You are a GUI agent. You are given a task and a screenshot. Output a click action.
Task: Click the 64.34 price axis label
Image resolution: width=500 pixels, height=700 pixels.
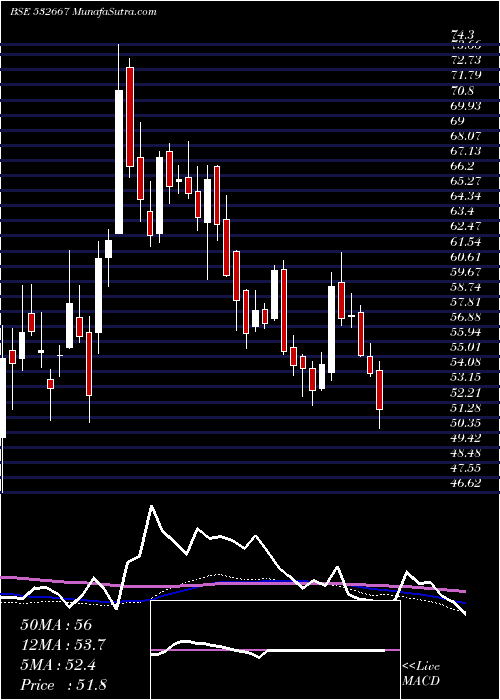466,196
